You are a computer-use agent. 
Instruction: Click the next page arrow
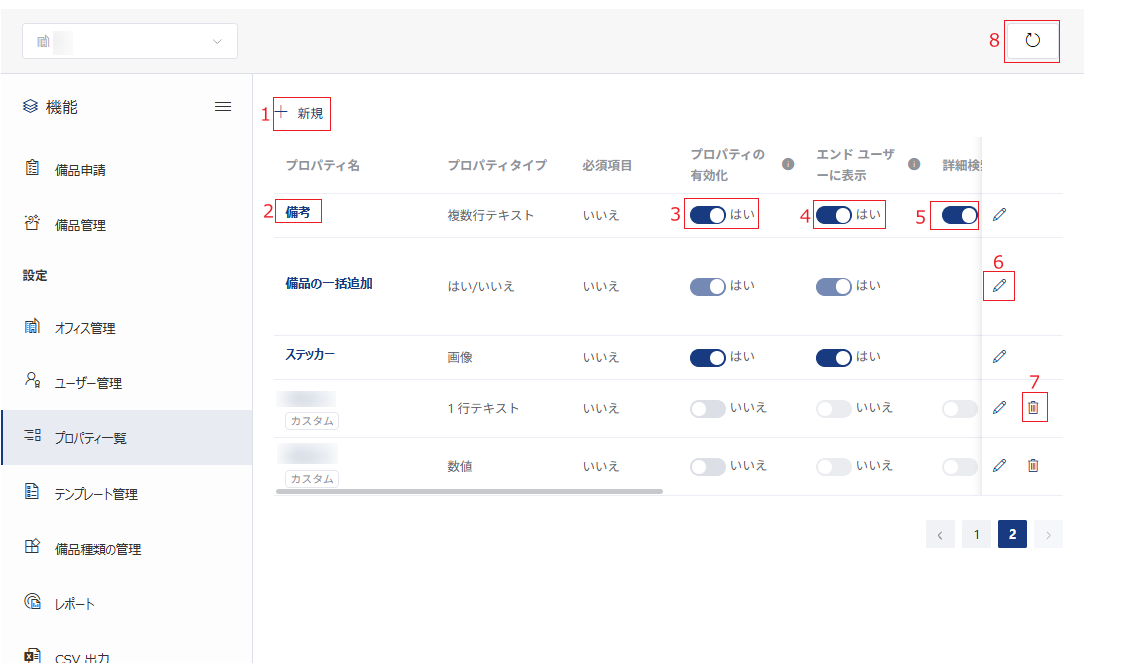tap(1048, 534)
